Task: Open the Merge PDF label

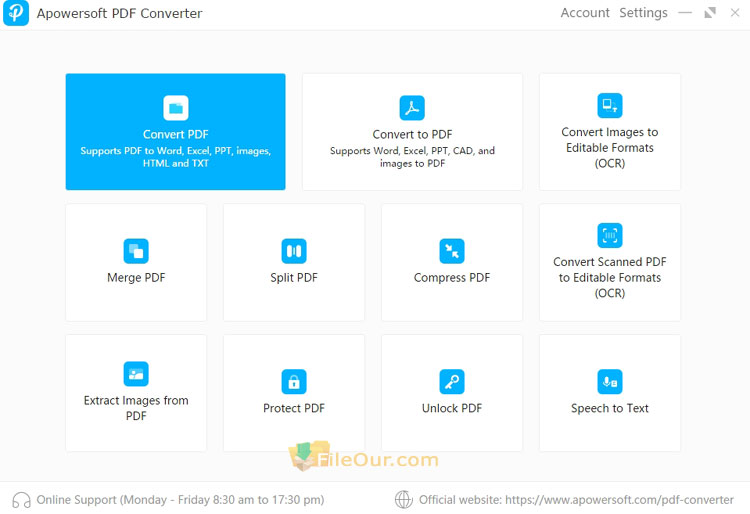Action: pos(136,278)
